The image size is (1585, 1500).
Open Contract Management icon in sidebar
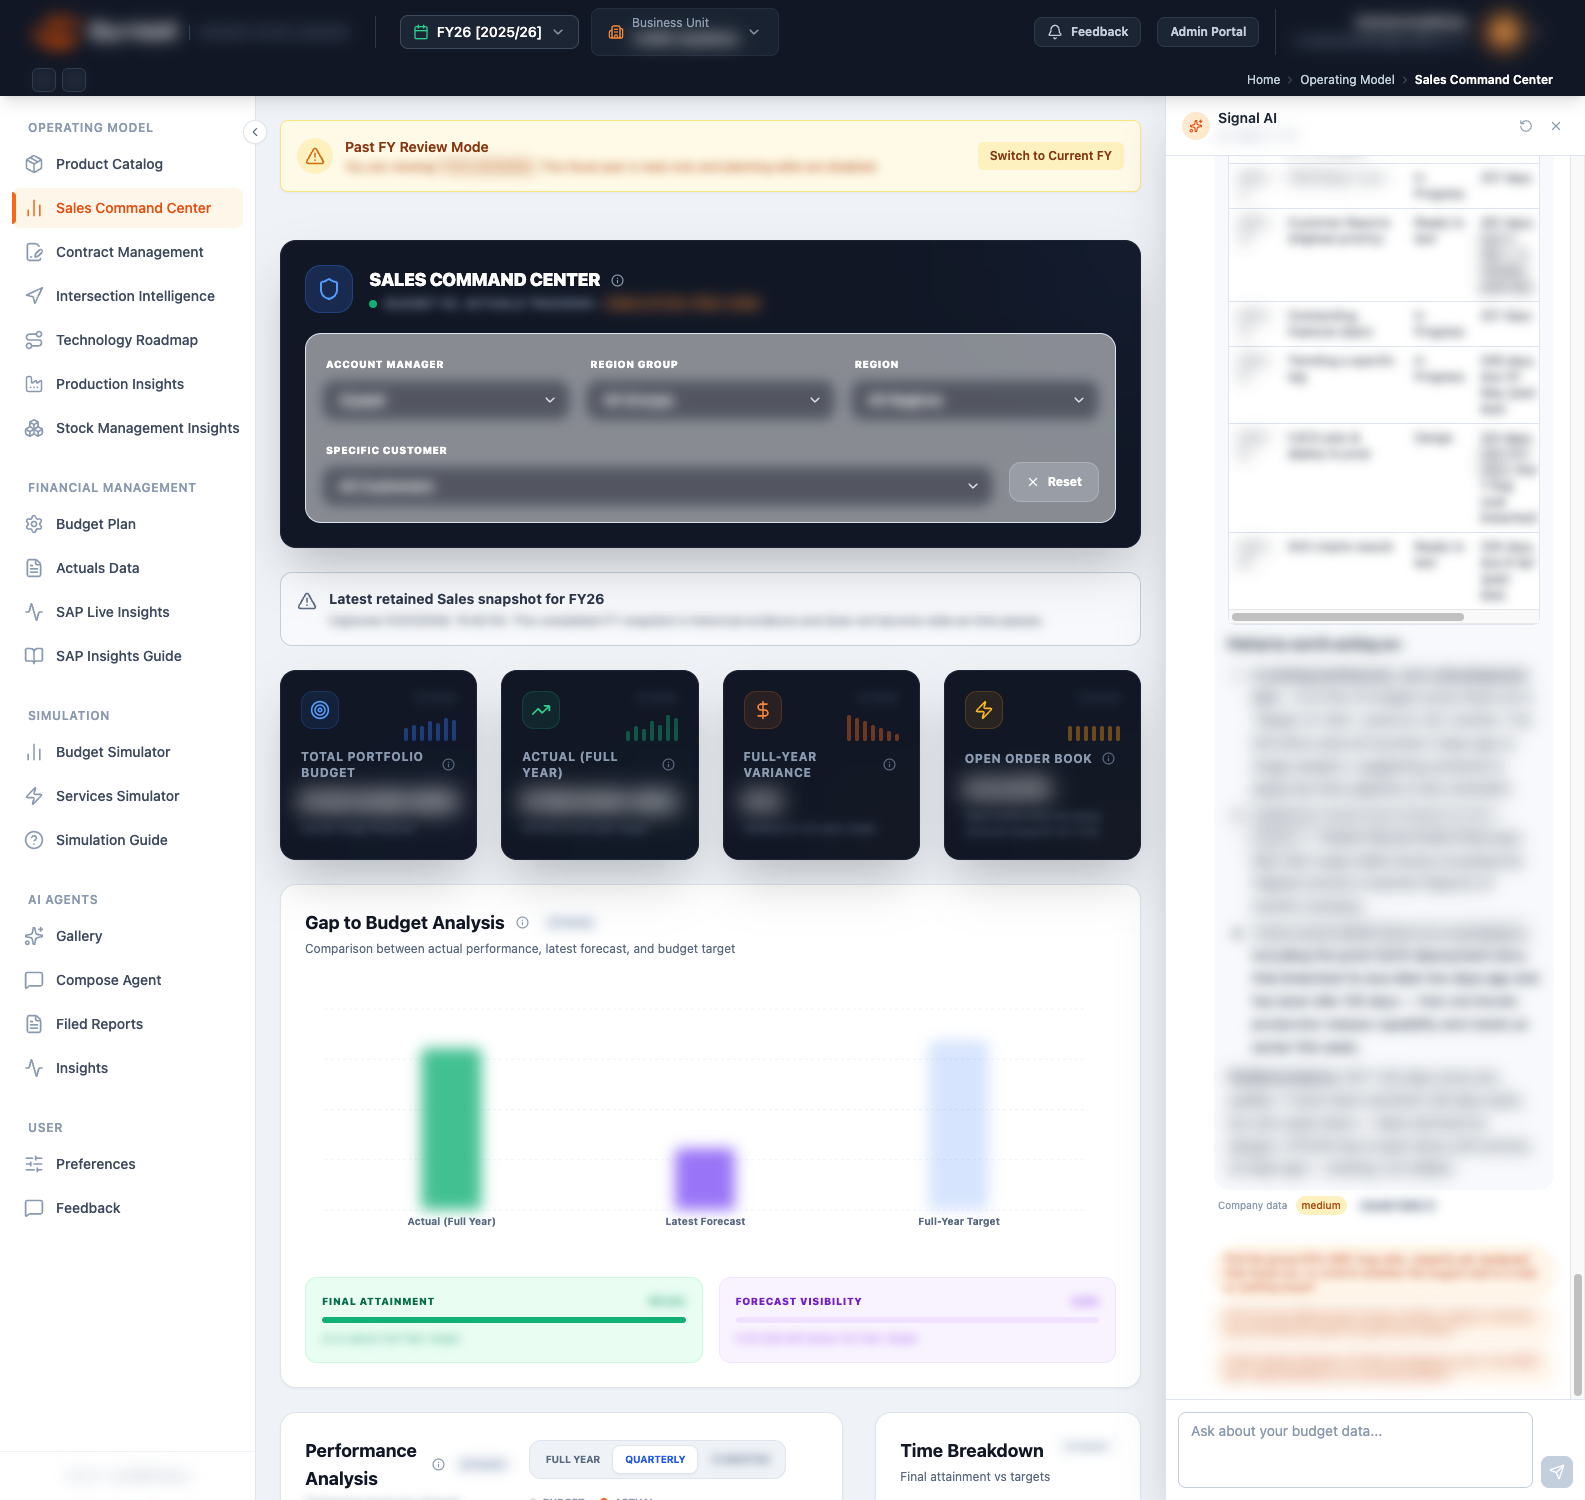click(34, 252)
